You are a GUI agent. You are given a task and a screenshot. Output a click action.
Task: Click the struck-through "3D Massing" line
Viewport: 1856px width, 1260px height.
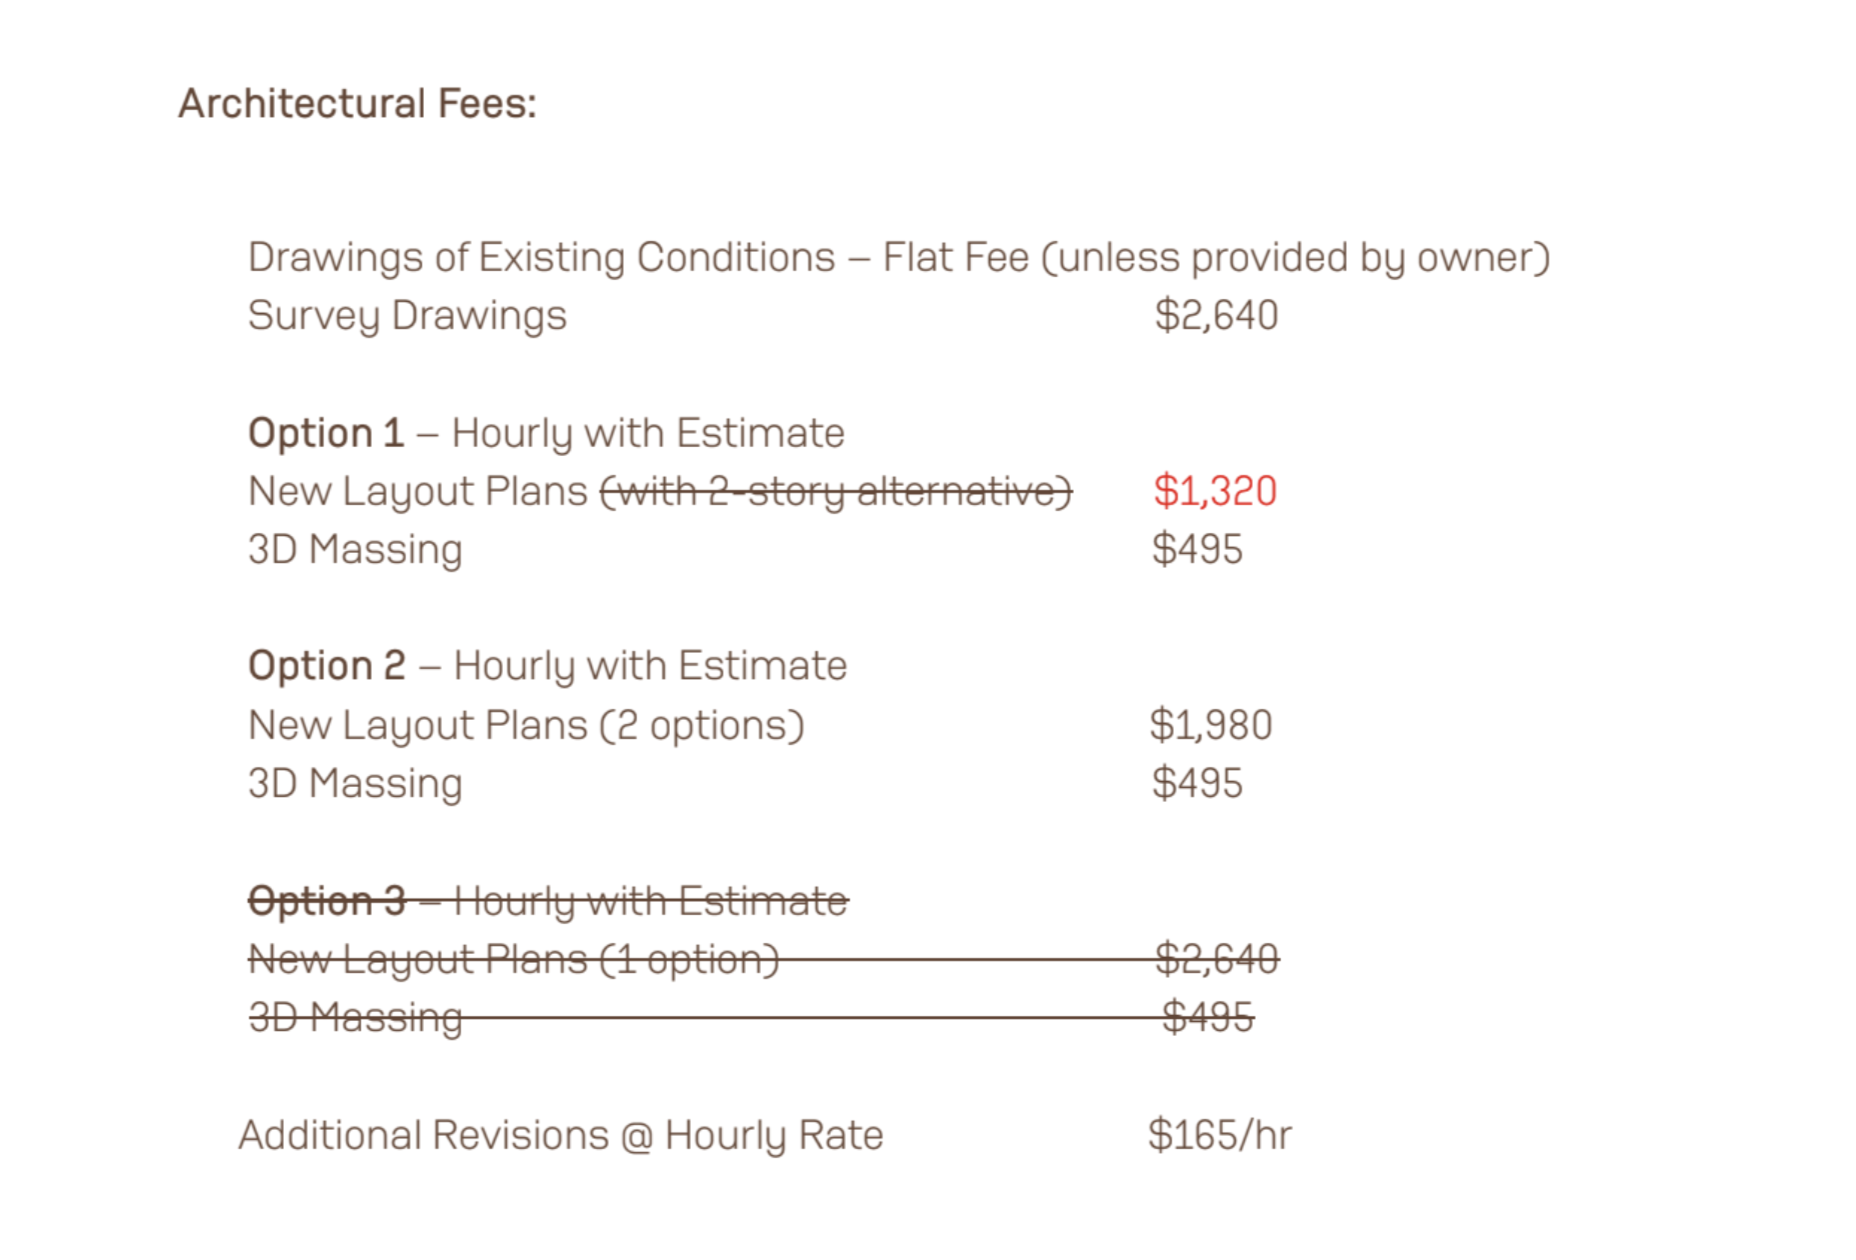(355, 1018)
